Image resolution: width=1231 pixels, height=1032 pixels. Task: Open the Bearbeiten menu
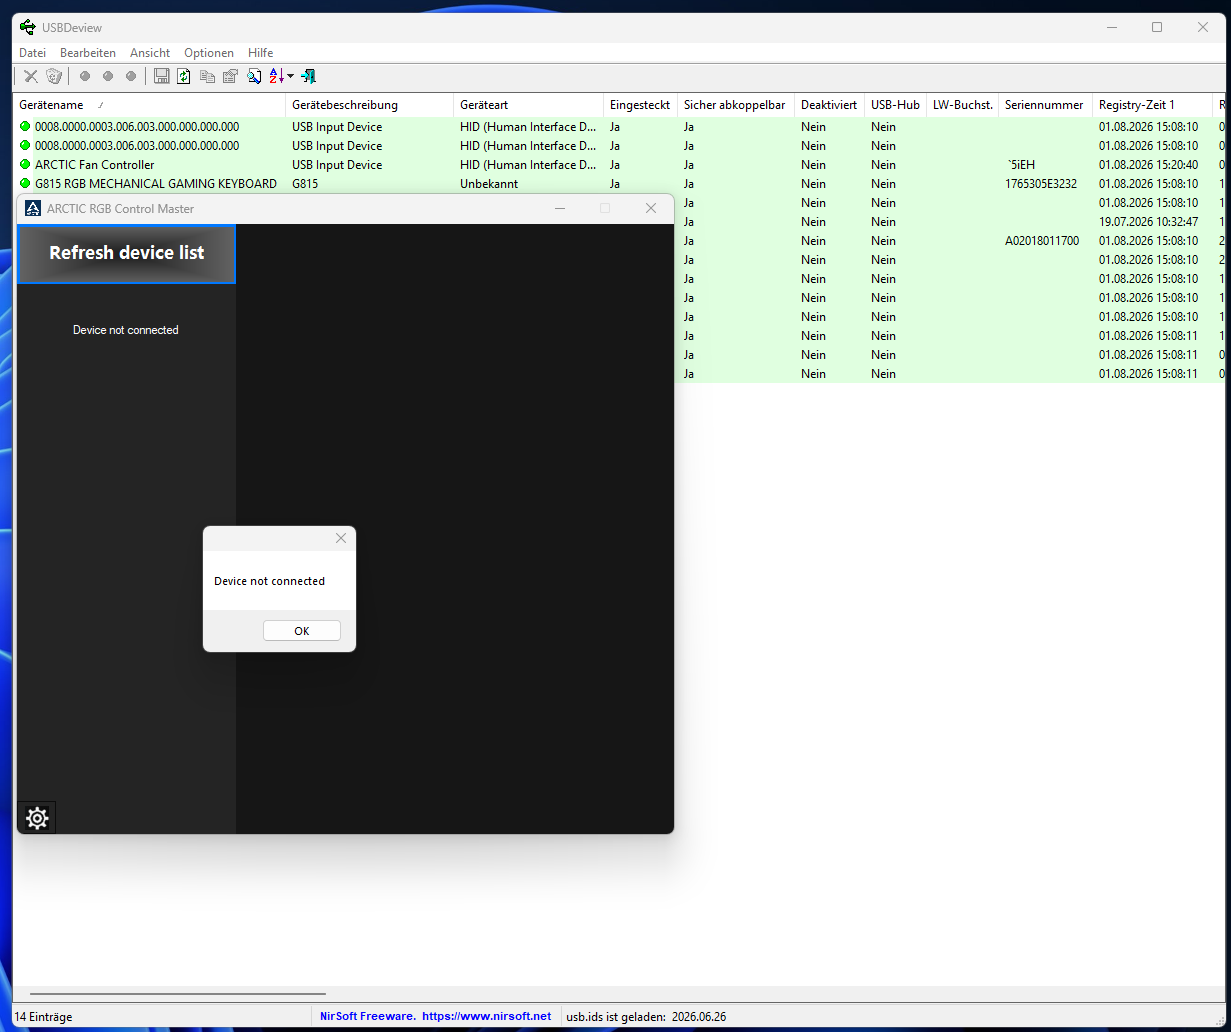(88, 53)
